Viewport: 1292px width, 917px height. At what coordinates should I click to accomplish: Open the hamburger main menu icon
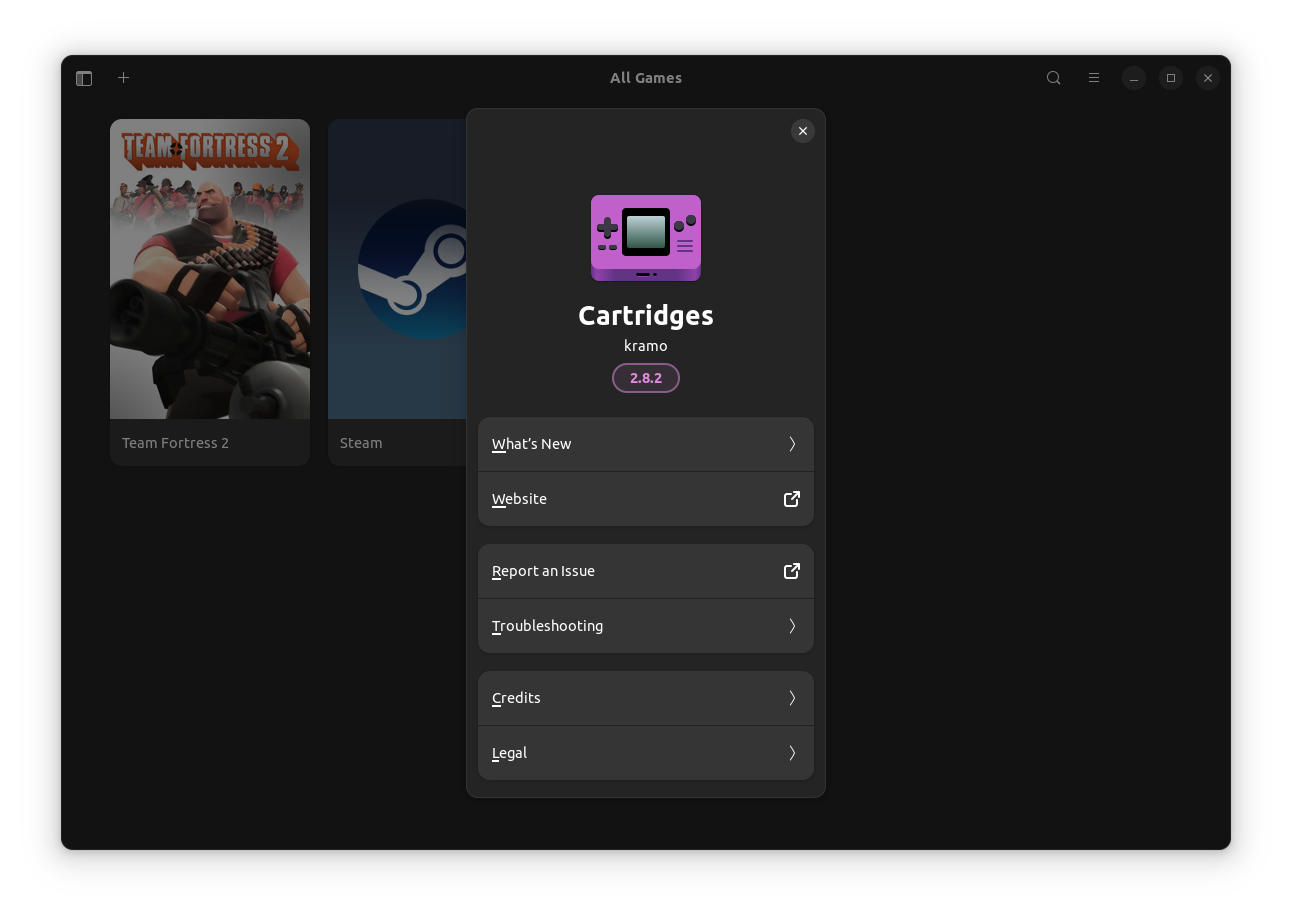click(1093, 77)
